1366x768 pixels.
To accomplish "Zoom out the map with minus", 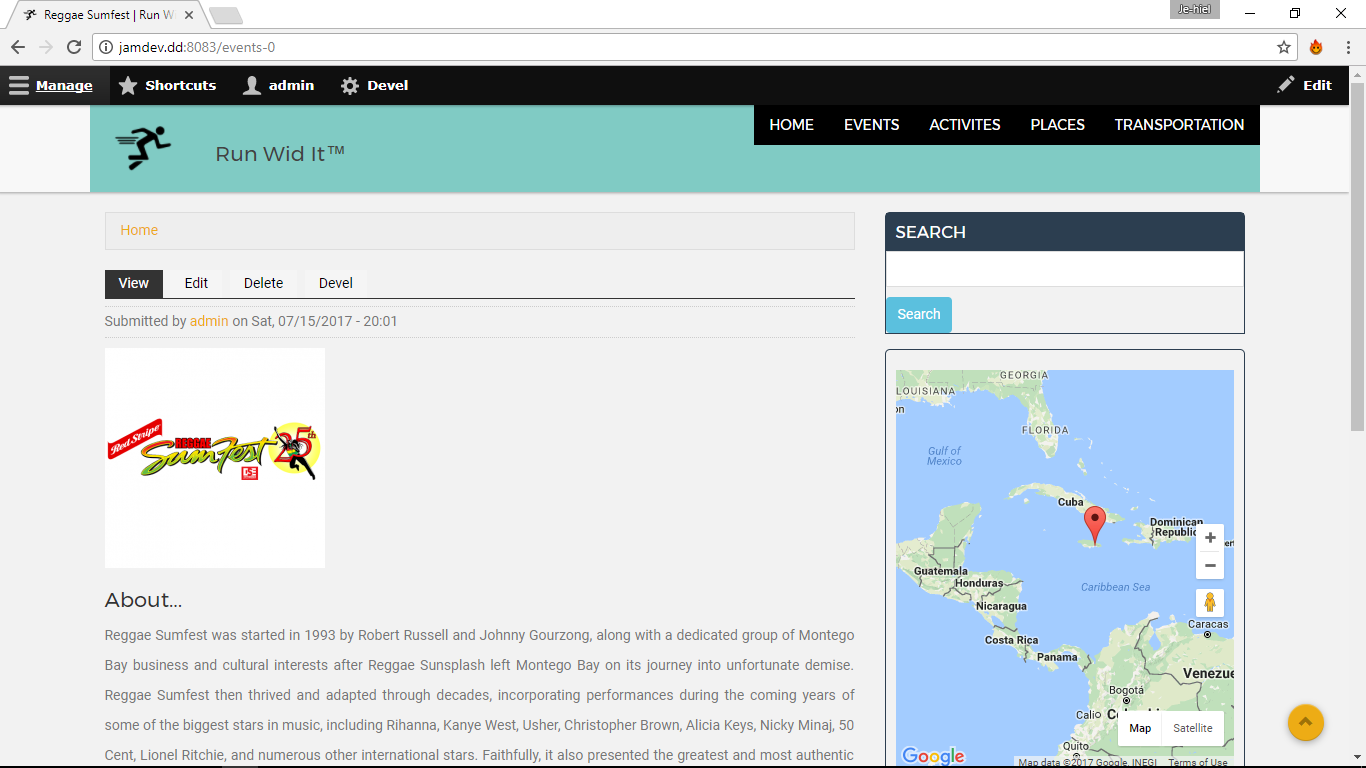I will 1210,565.
